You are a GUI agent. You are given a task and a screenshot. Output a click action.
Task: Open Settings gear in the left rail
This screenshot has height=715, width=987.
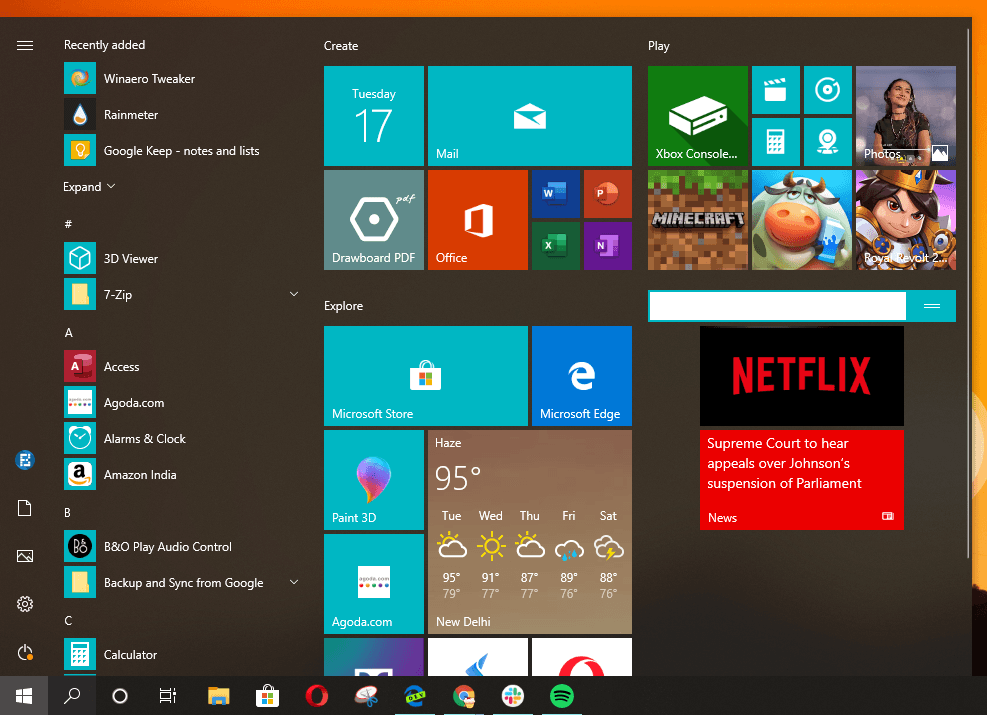tap(25, 604)
